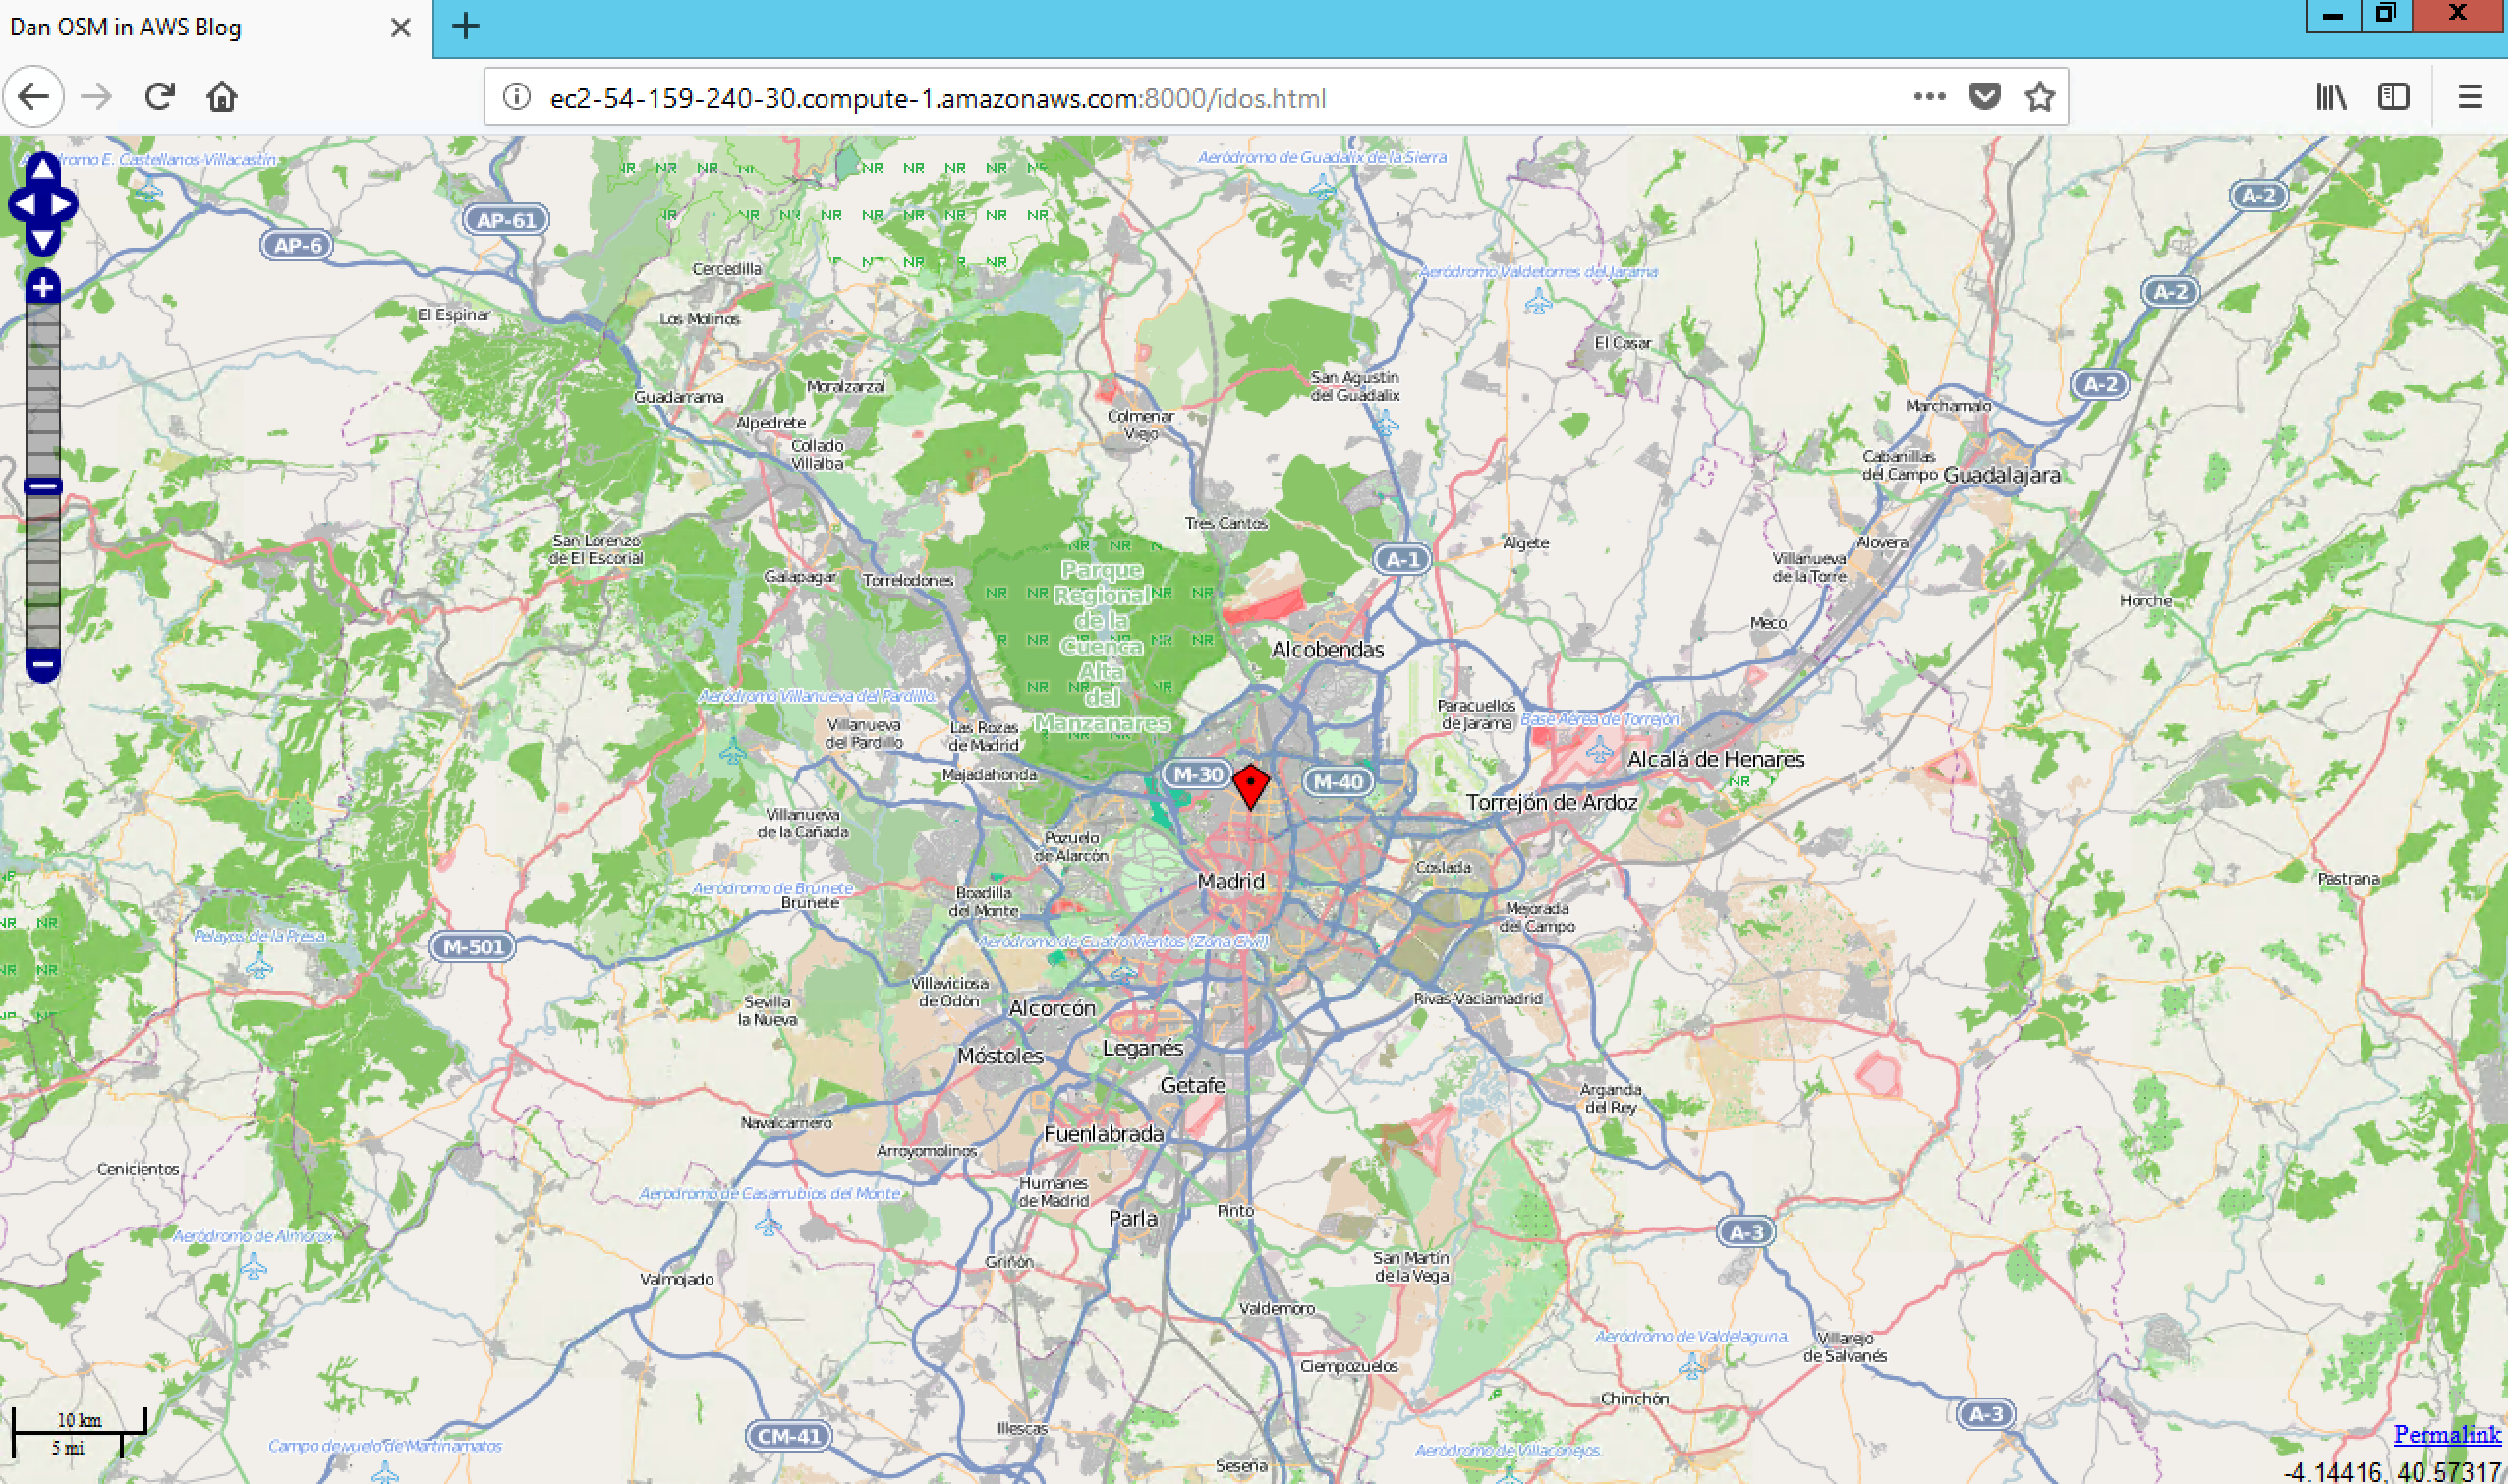This screenshot has height=1484, width=2508.
Task: Pan the map down with the south arrow
Action: (x=42, y=240)
